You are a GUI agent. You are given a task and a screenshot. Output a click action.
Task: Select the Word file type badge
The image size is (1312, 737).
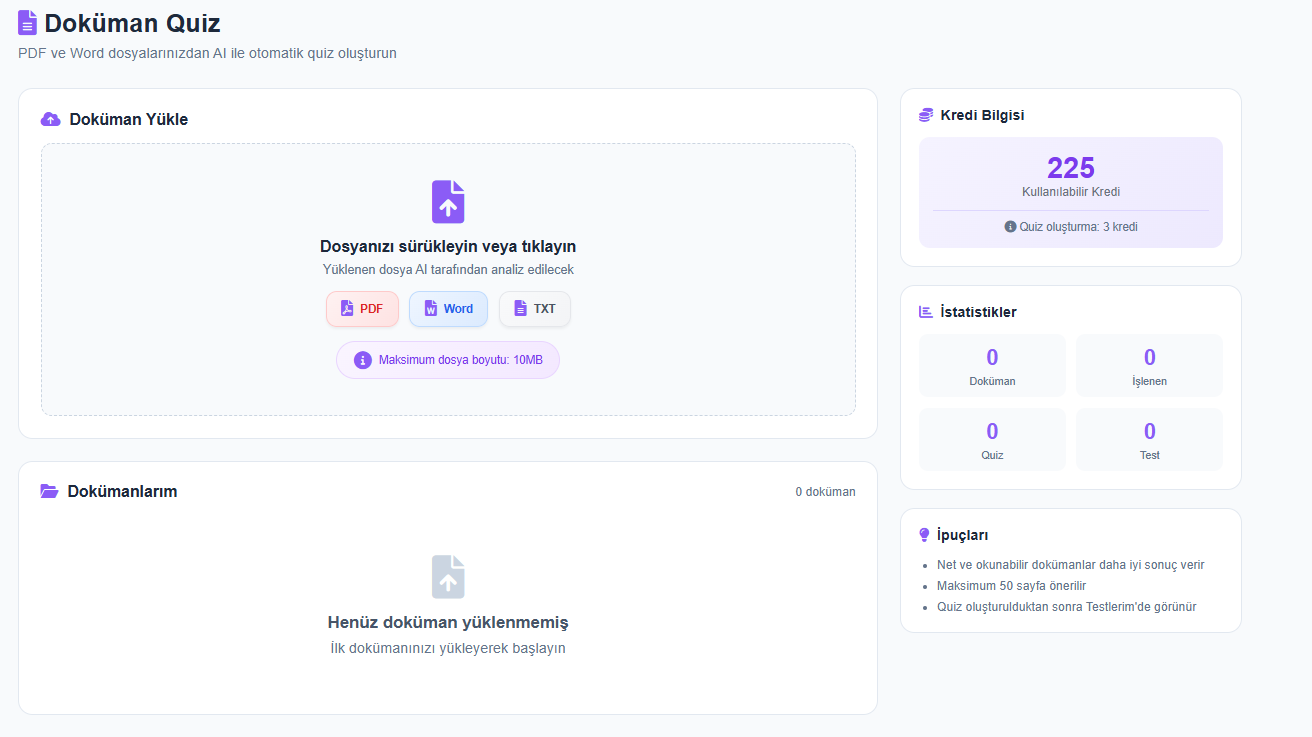coord(448,309)
